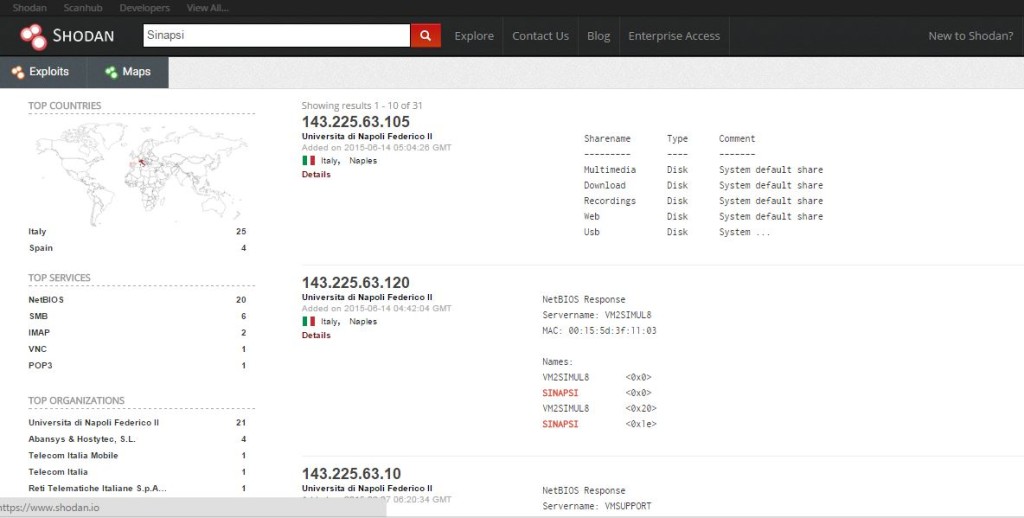Open the Contact Us page
The width and height of the screenshot is (1024, 518).
coord(540,36)
